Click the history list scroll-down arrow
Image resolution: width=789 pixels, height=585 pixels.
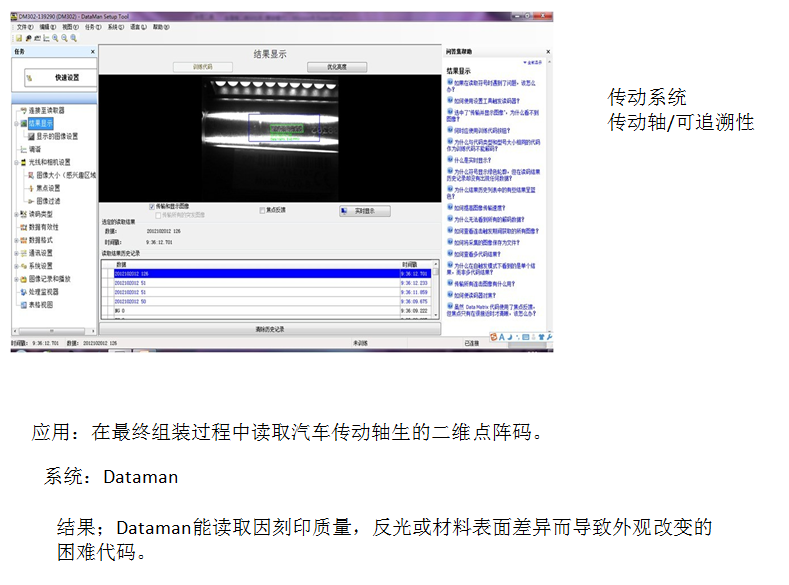point(436,315)
